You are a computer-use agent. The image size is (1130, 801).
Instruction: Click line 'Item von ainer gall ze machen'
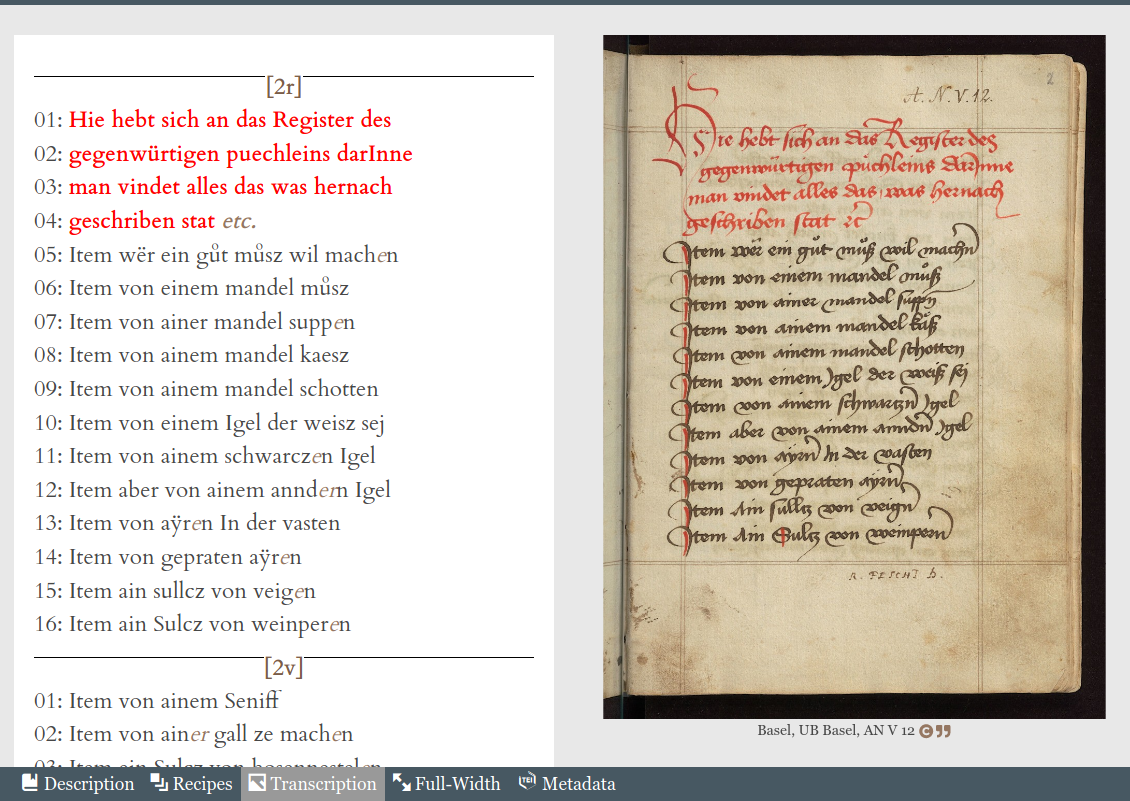[x=211, y=734]
